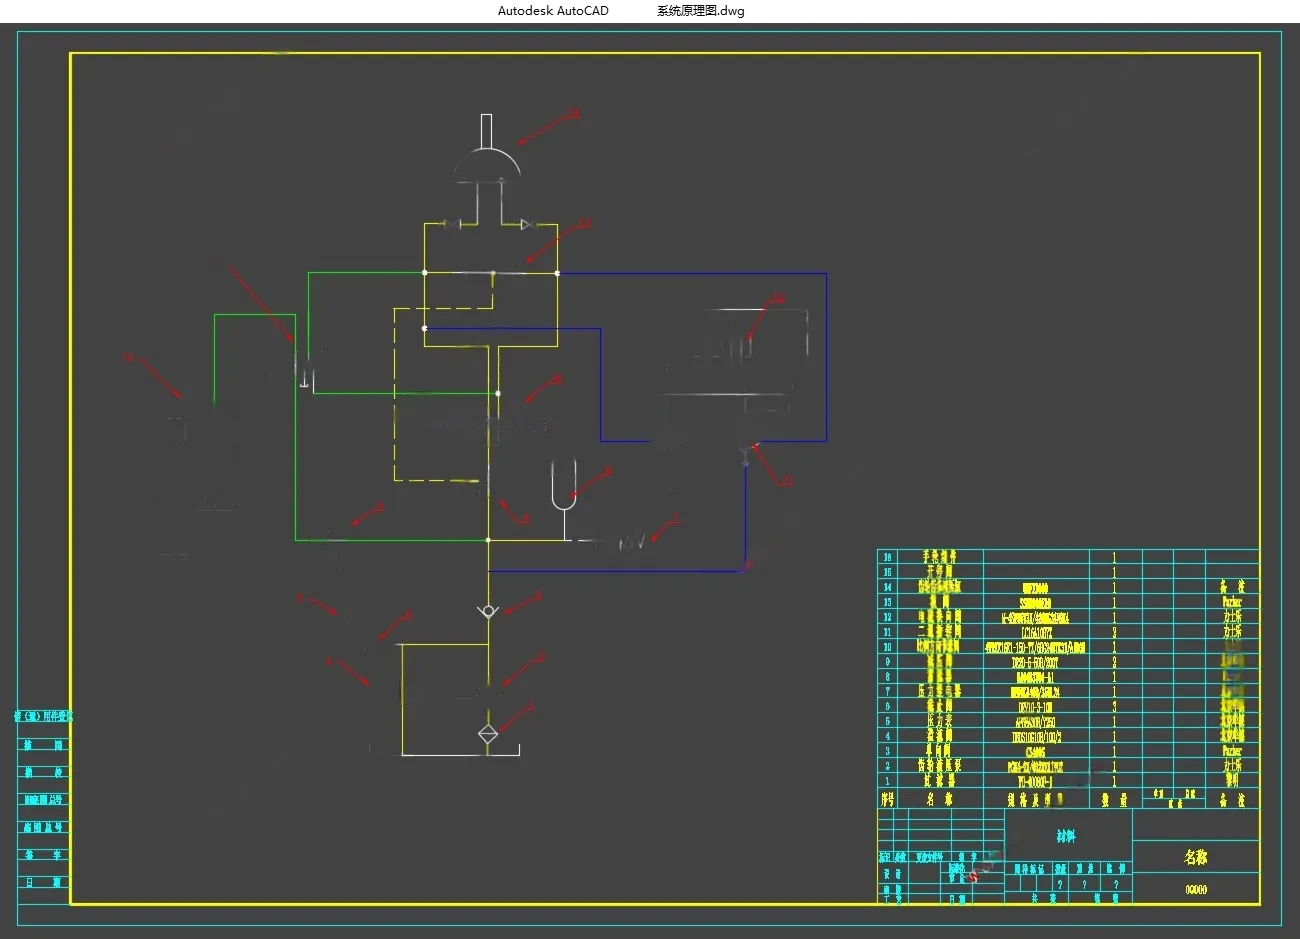
Task: Select the check valve circle symbol
Action: click(x=488, y=611)
